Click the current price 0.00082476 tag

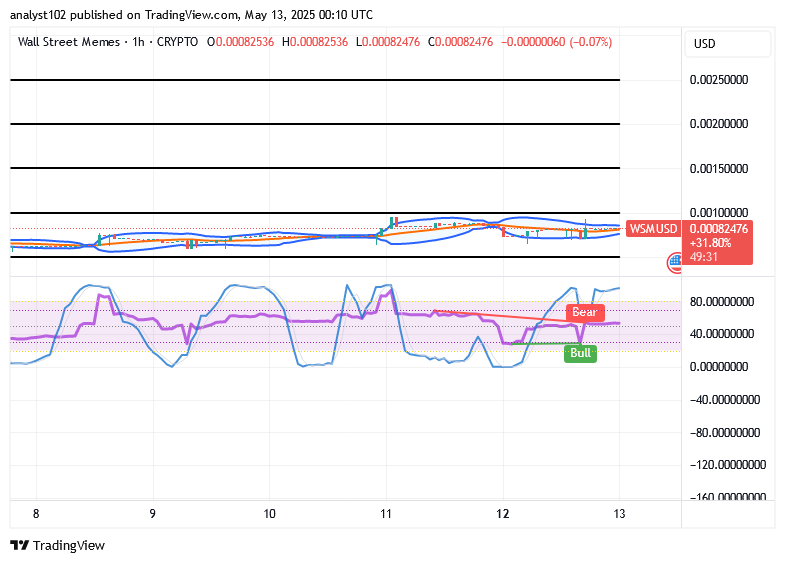tap(719, 229)
